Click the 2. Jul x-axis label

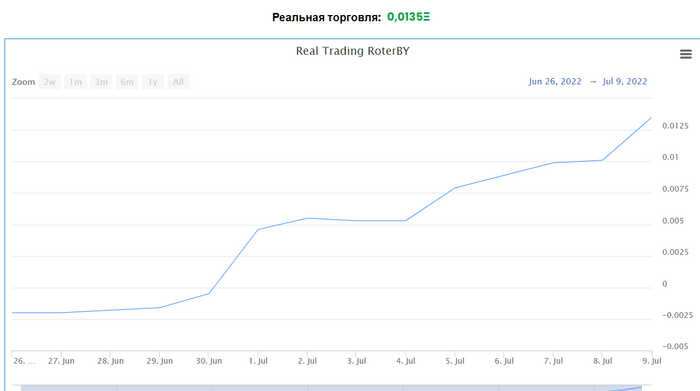307,361
